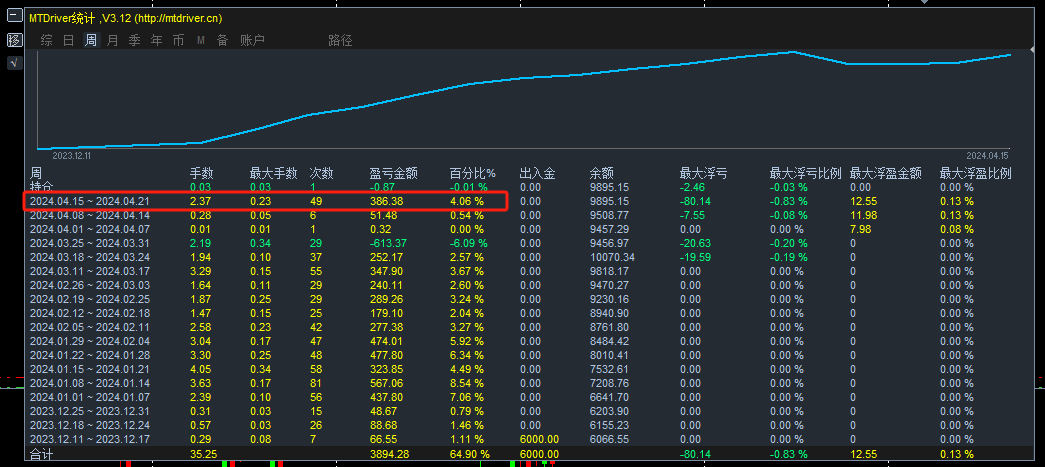The image size is (1045, 467).
Task: Open the 路径 path tab
Action: 341,41
